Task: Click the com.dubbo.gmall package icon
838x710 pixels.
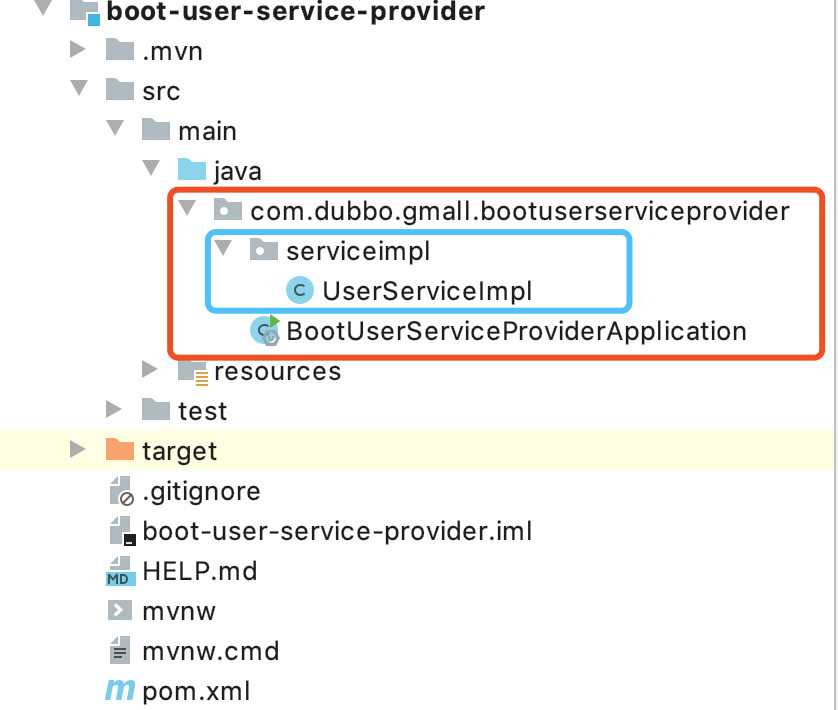Action: coord(228,210)
